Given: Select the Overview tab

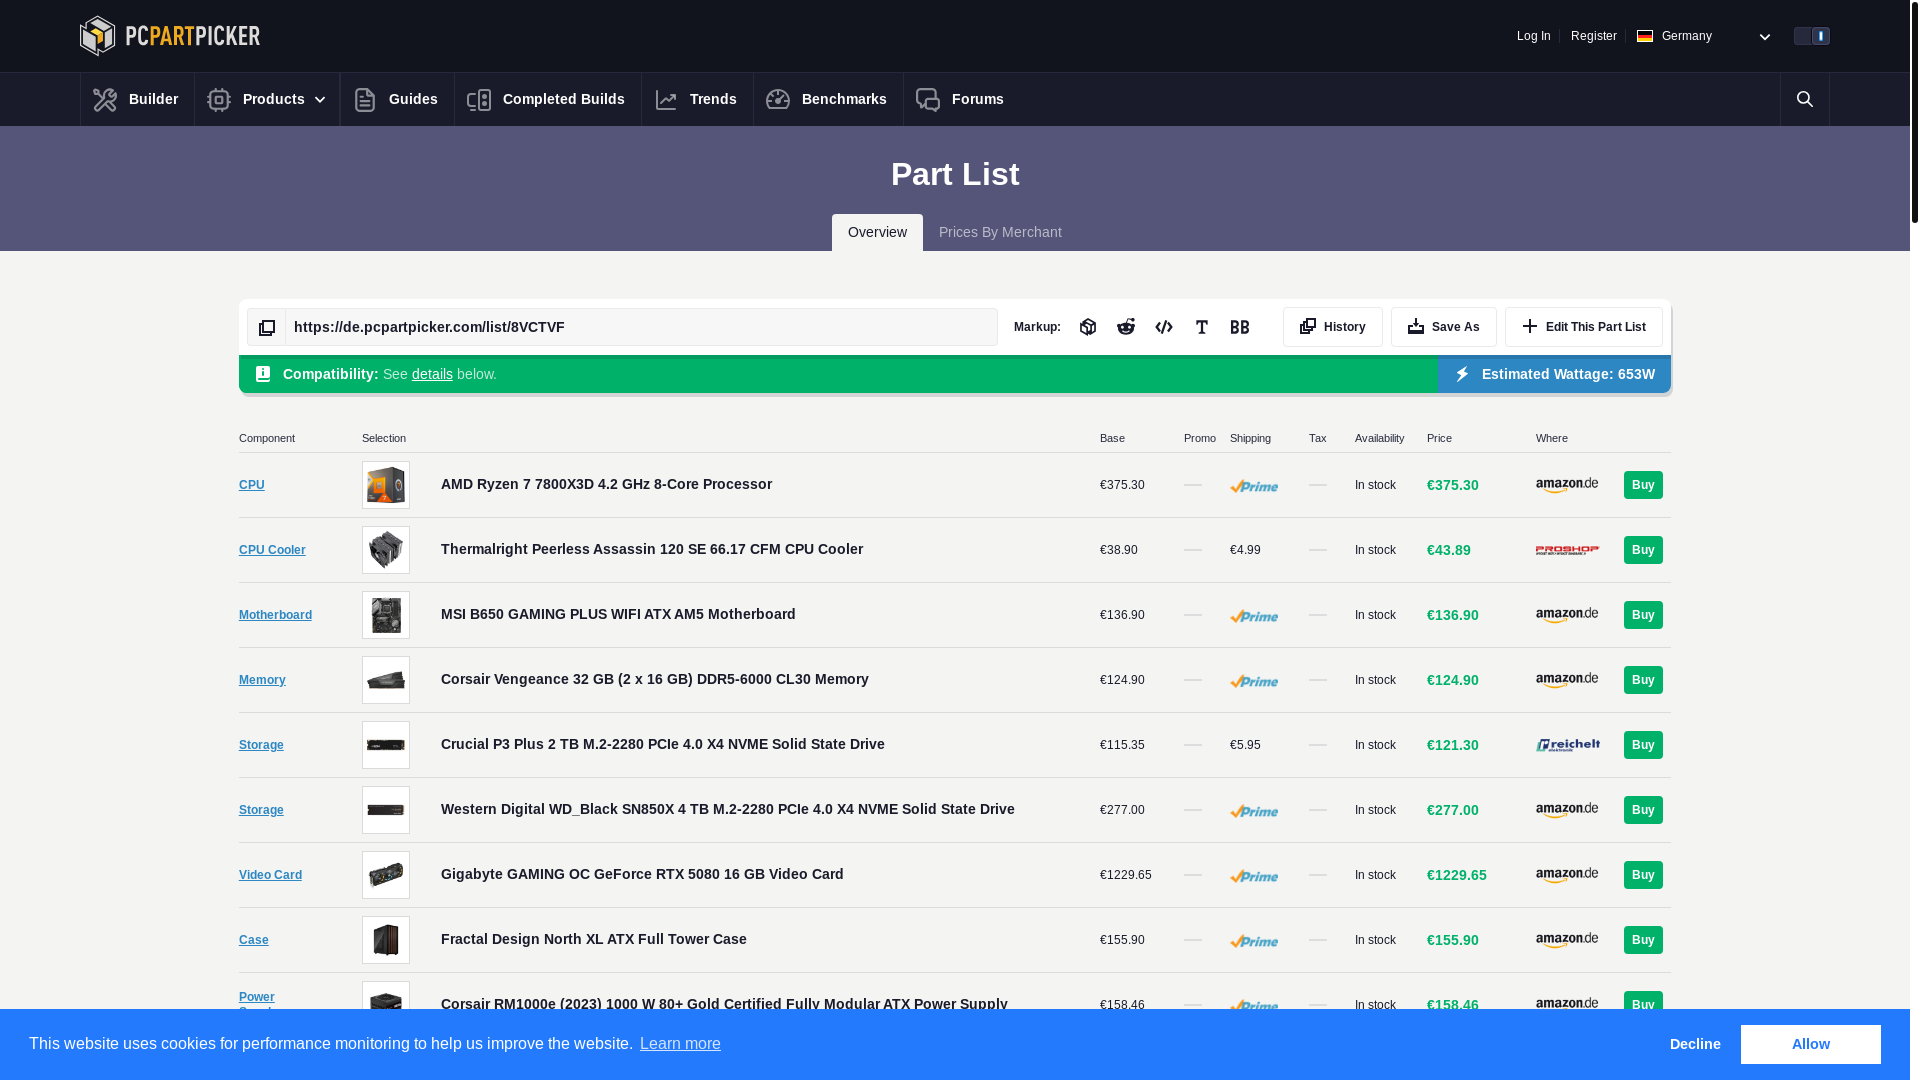Looking at the screenshot, I should click(877, 232).
